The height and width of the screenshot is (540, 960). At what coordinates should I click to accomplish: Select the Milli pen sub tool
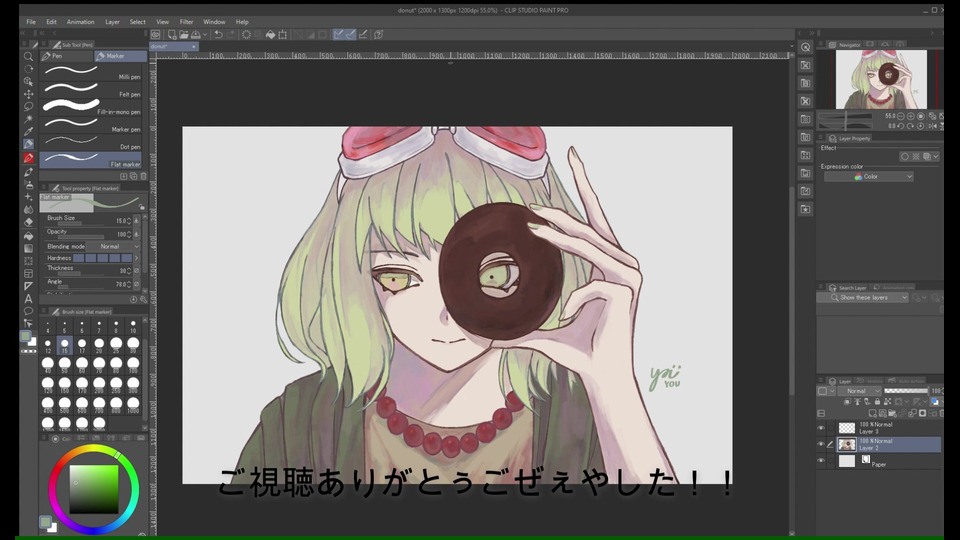click(93, 72)
